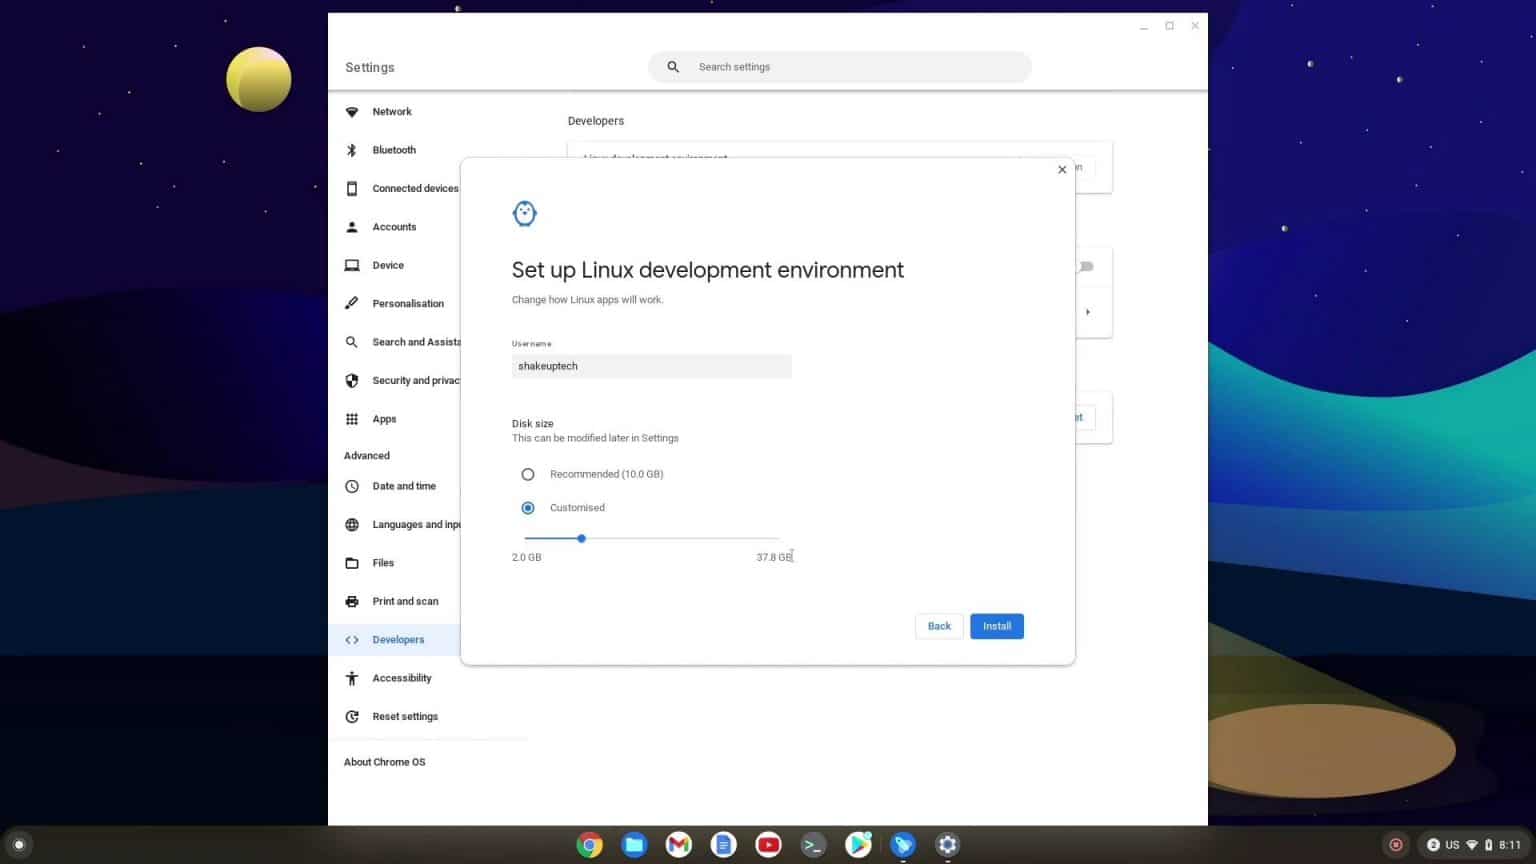This screenshot has height=864, width=1536.
Task: Select the Recommended (10.0 GB) disk size
Action: [528, 474]
